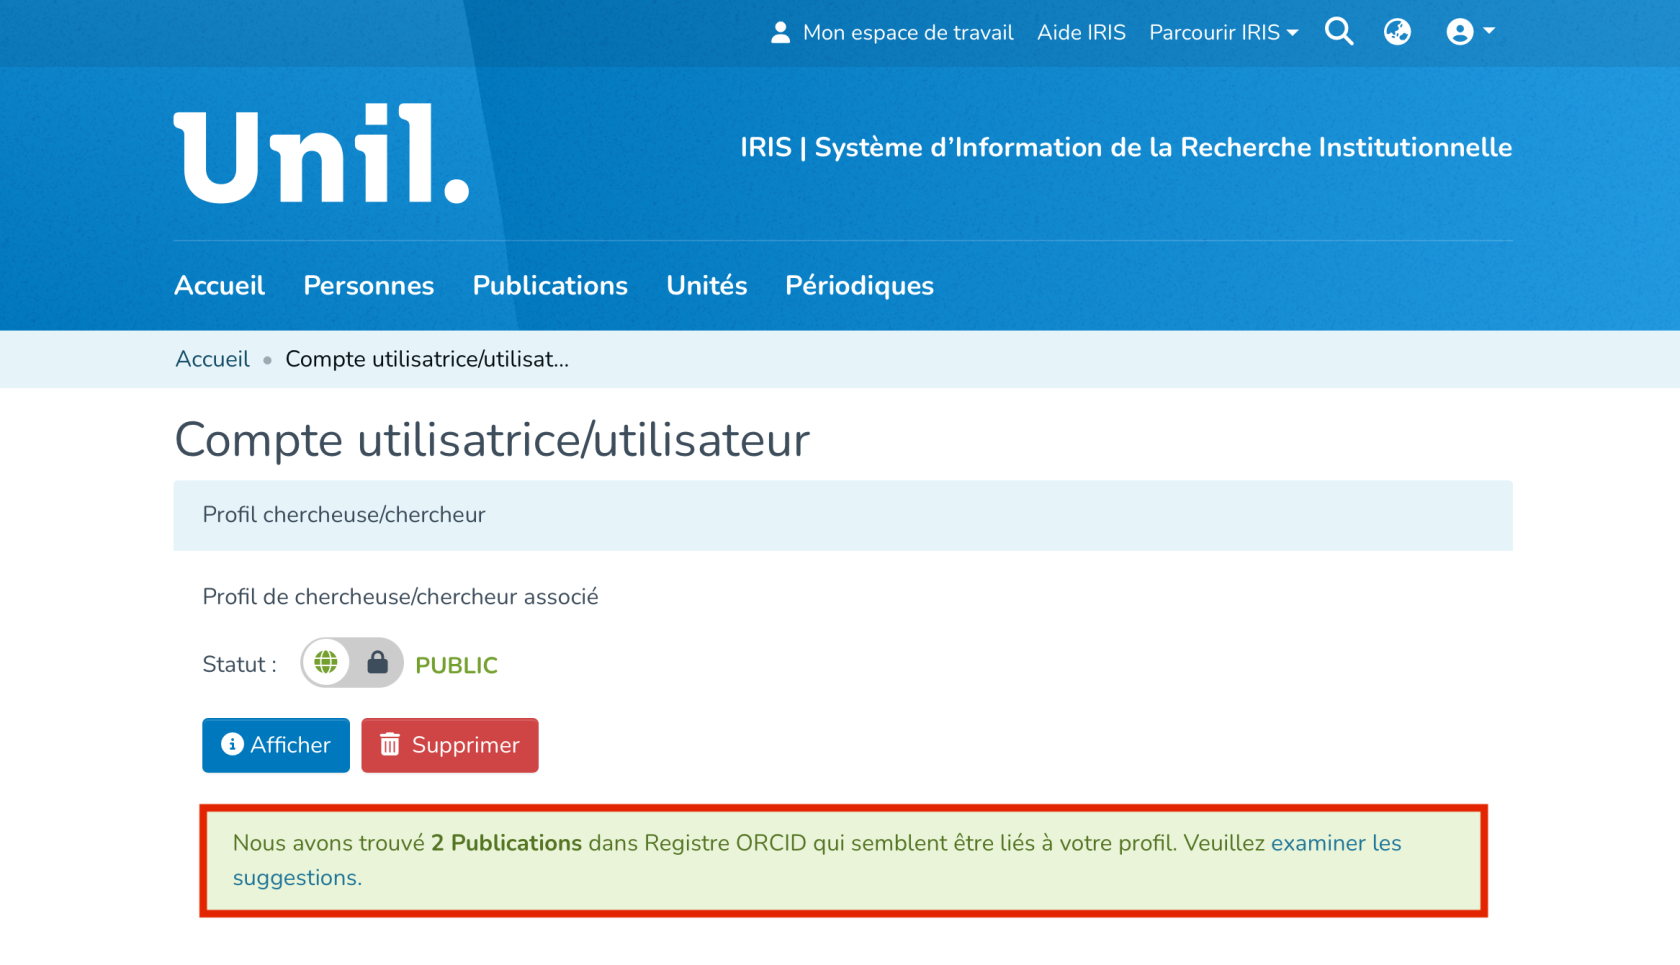Click the examiner les suggestions link
Viewport: 1680px width, 965px height.
point(1335,843)
